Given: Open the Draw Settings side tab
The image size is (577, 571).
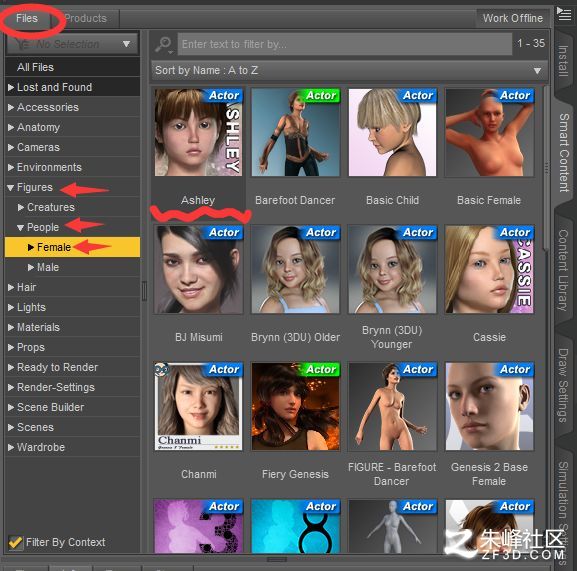Looking at the screenshot, I should tap(563, 385).
